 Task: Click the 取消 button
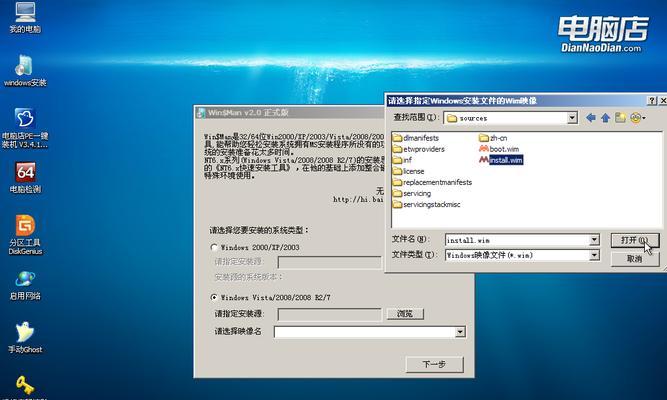635,259
